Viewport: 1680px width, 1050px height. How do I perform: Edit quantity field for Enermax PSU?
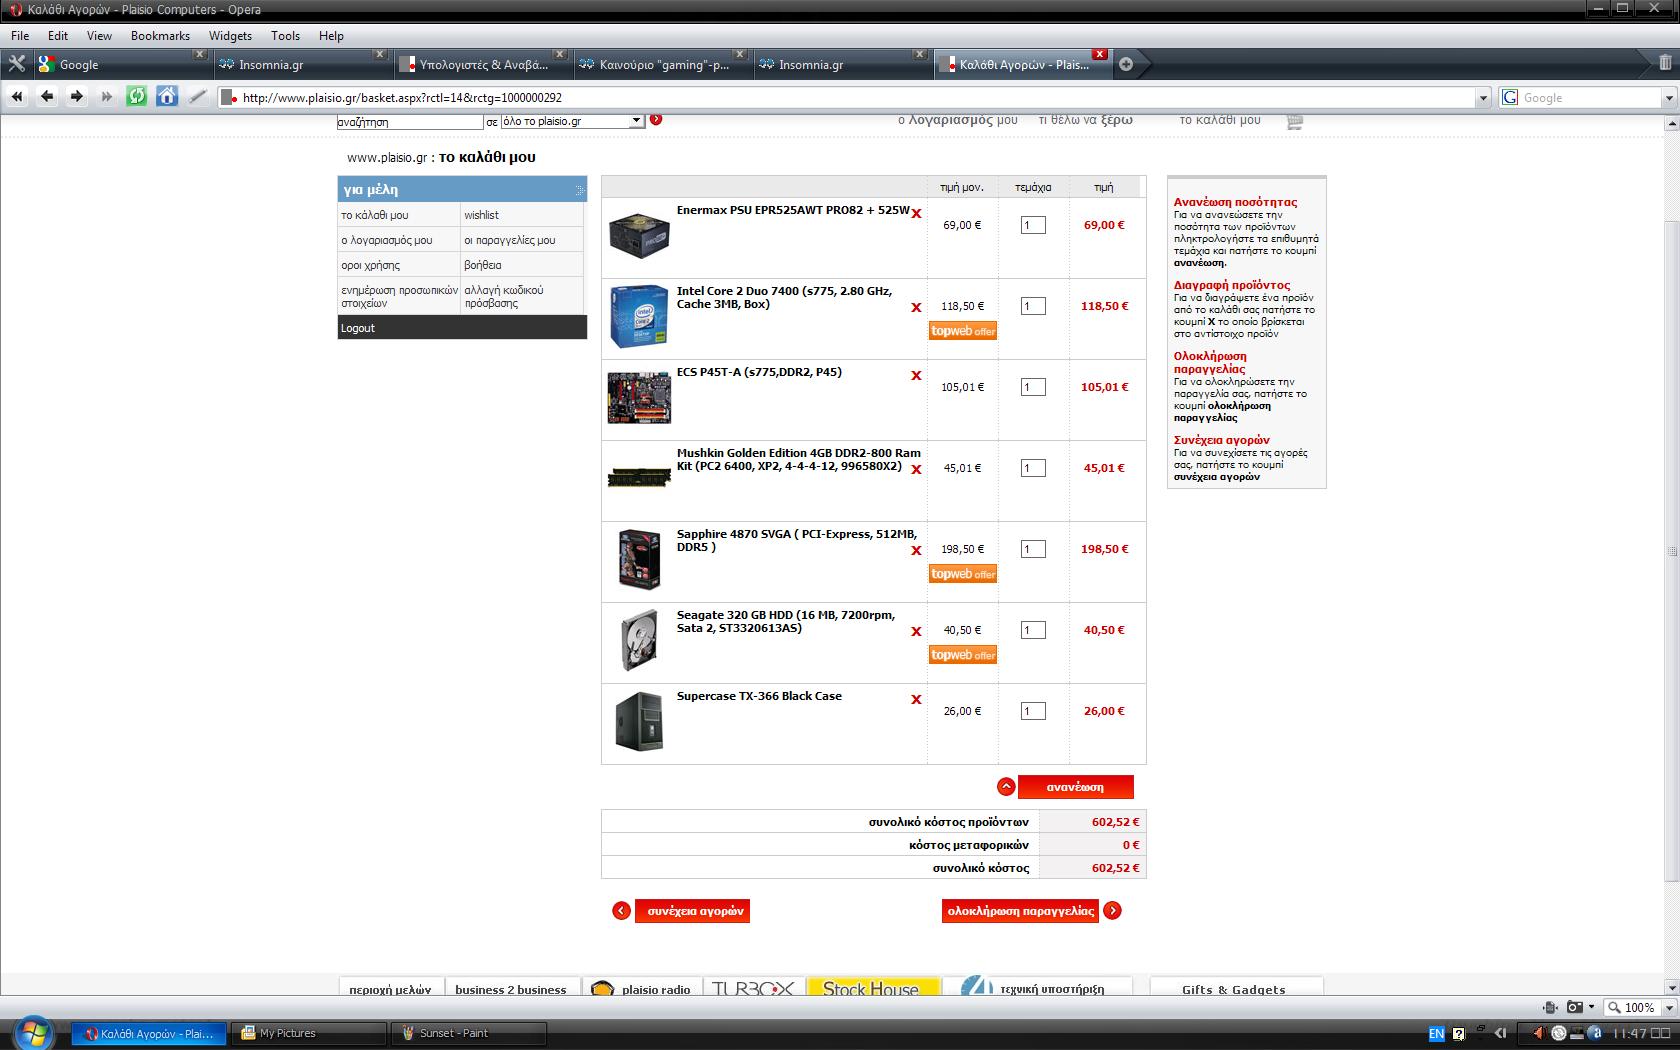(1033, 225)
